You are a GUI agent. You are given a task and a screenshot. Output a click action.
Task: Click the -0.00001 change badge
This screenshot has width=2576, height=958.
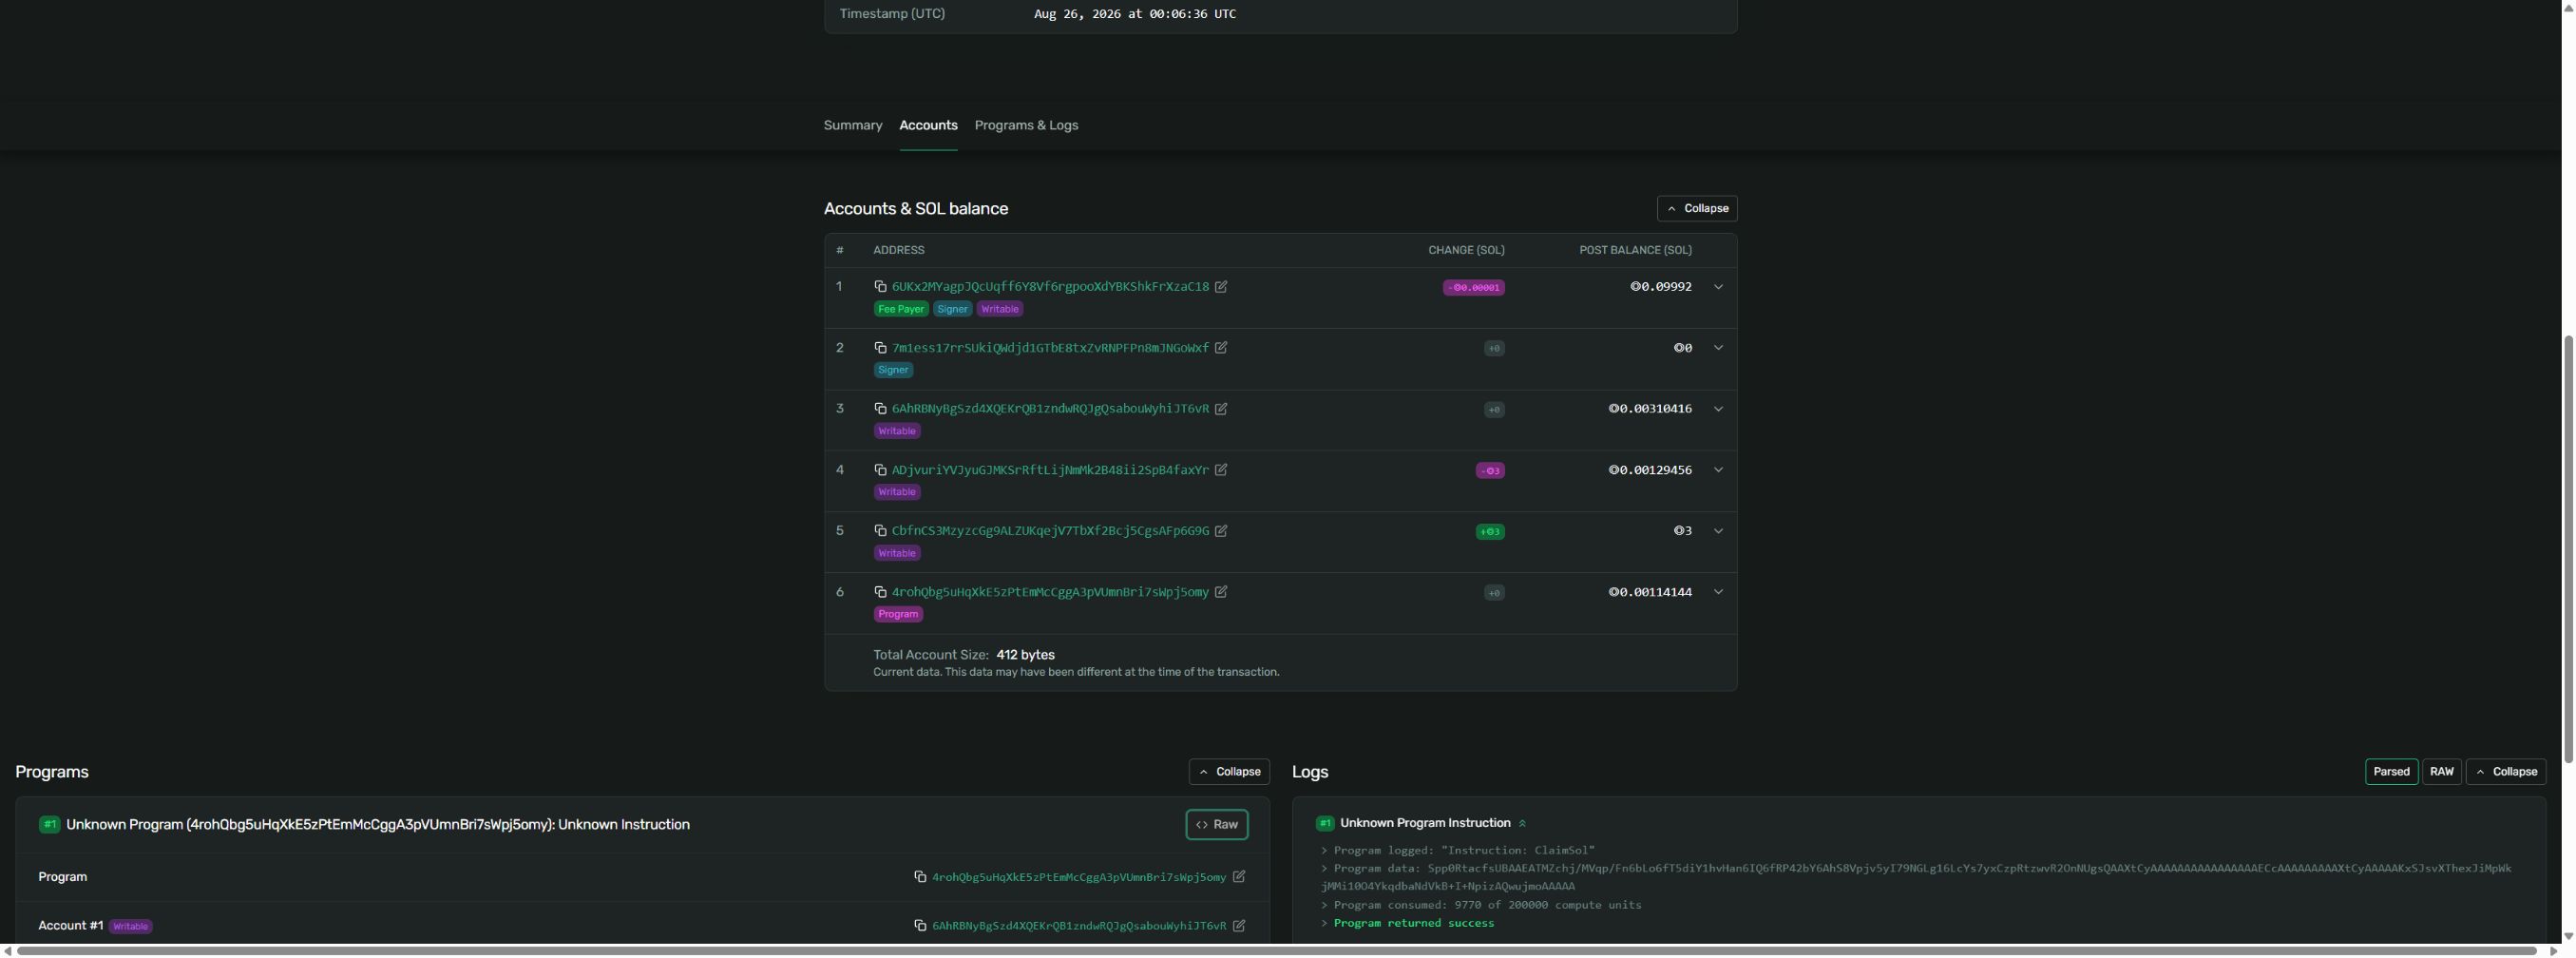[x=1473, y=288]
